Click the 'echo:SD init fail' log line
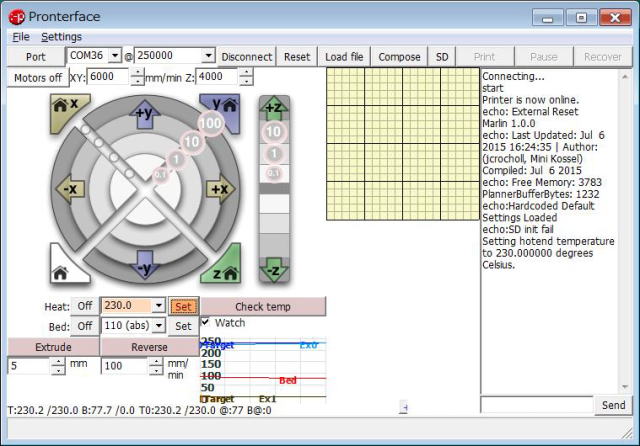 click(518, 229)
